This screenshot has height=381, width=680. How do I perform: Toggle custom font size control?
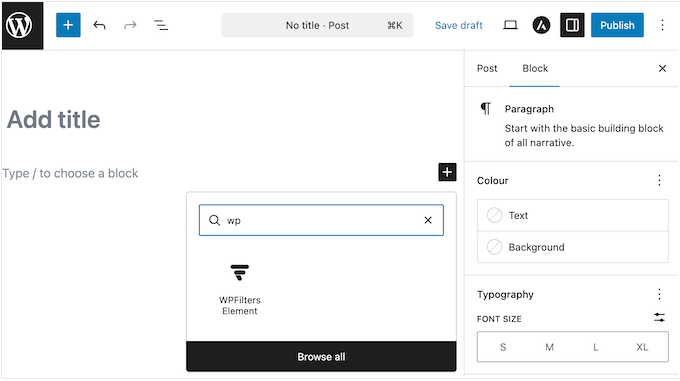click(659, 318)
